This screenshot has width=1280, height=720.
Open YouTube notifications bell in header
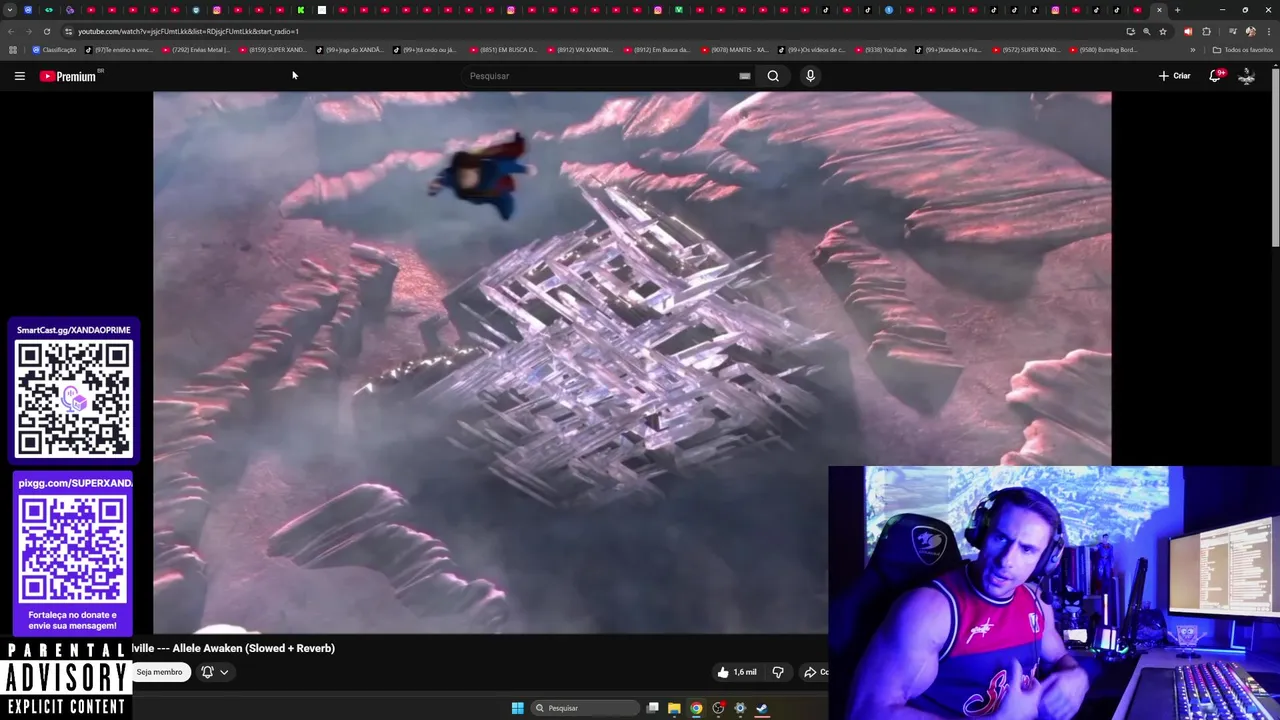pos(1216,76)
